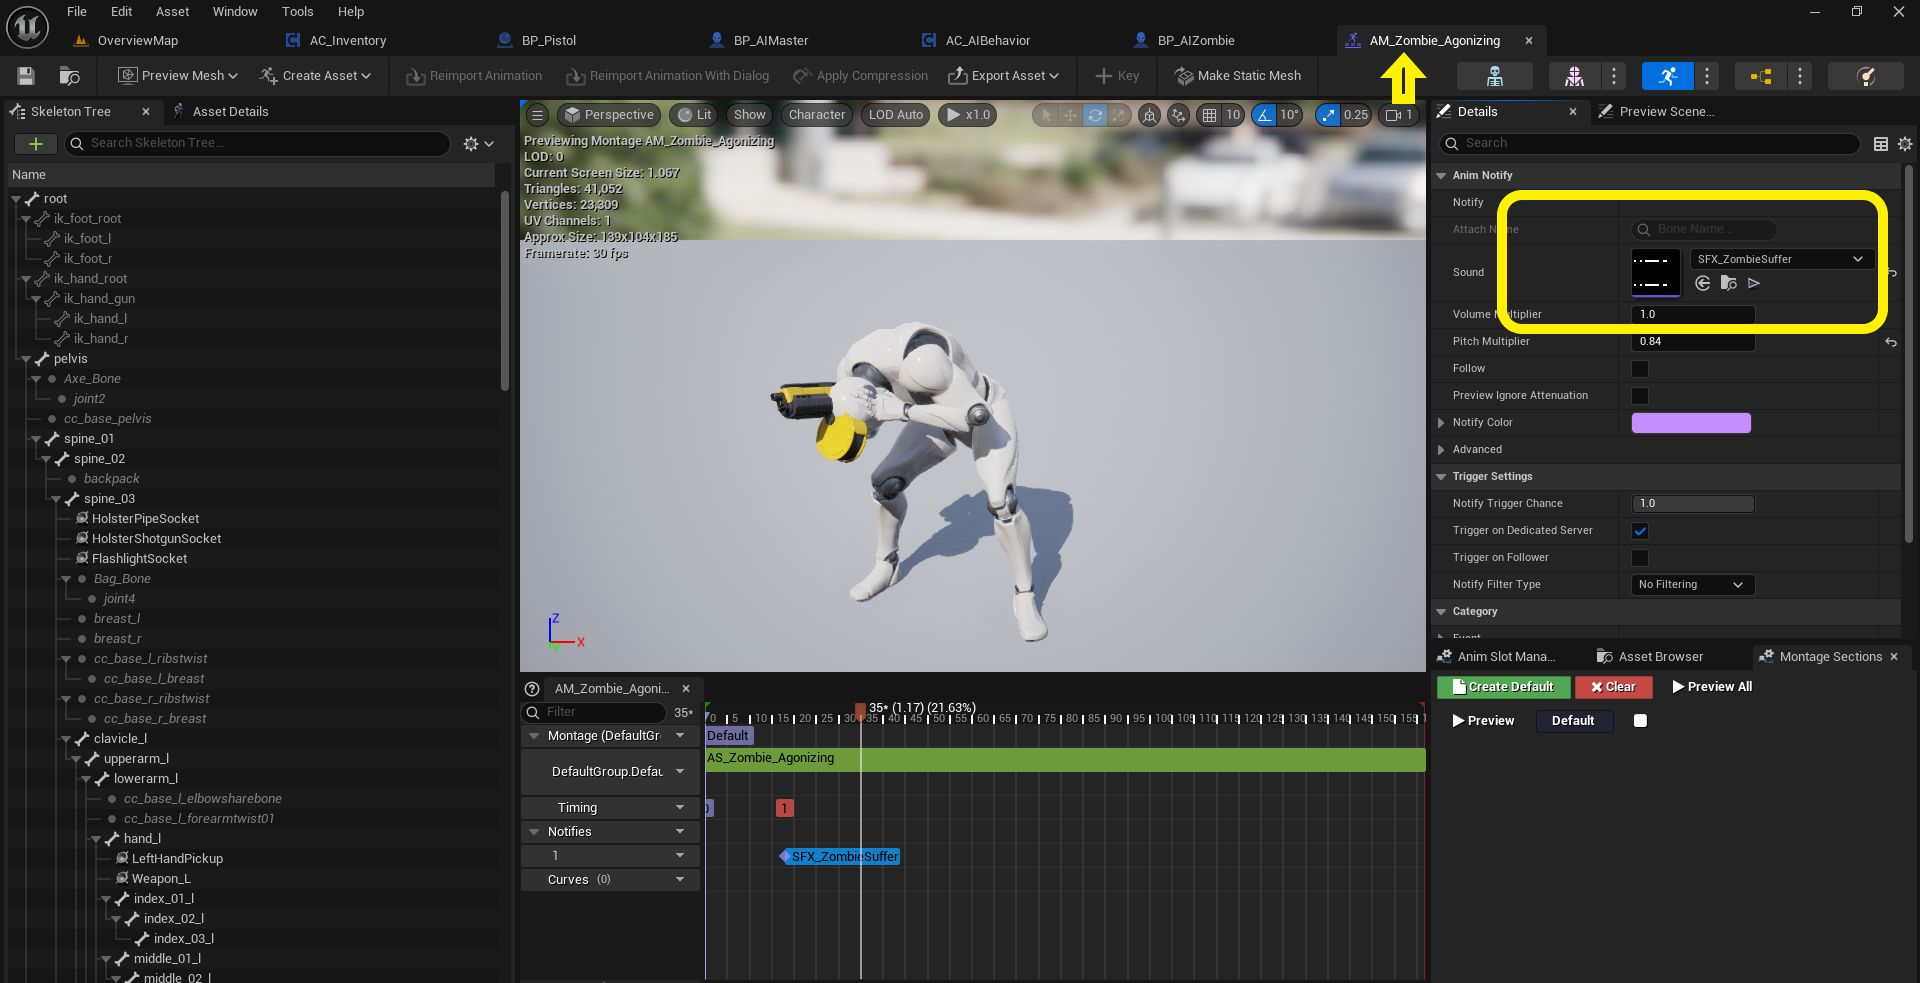
Task: Expand the Notify Color section
Action: point(1441,423)
